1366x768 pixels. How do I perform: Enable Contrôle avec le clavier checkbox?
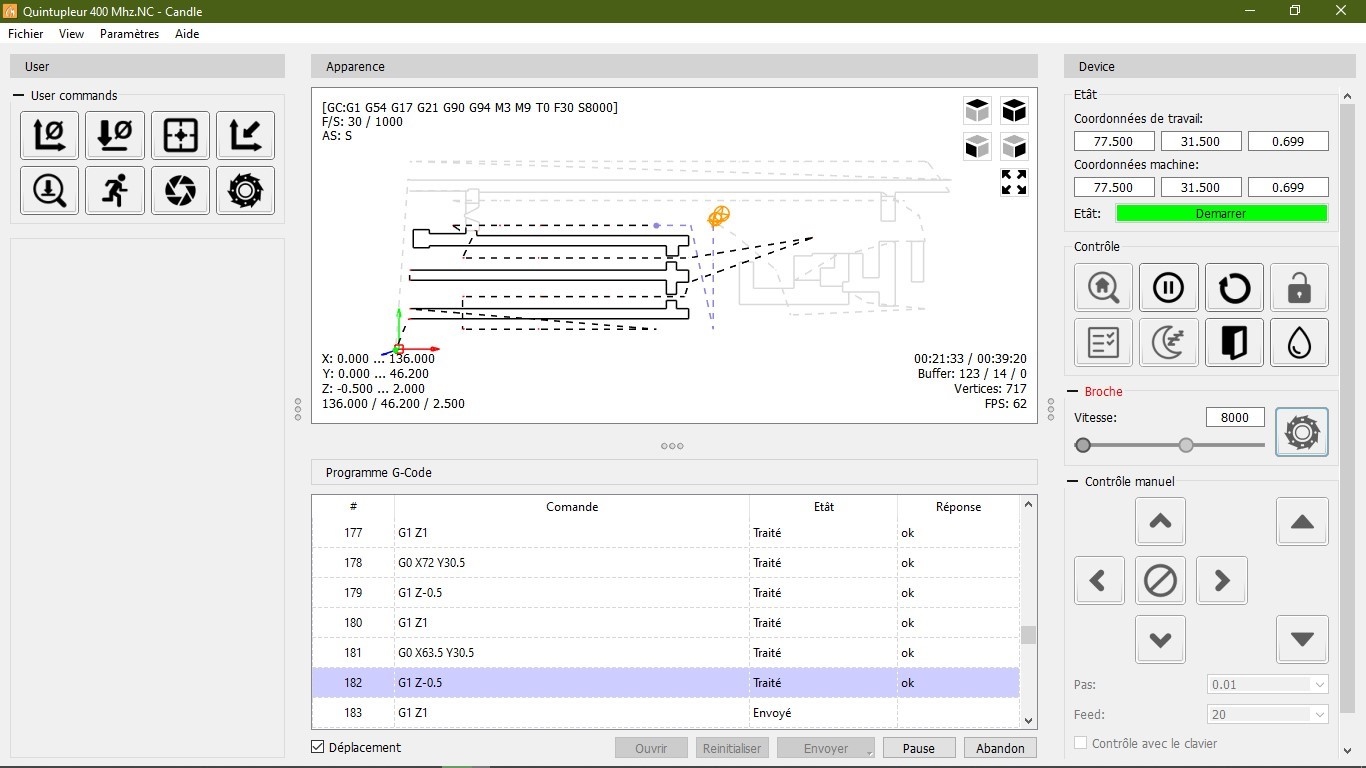pyautogui.click(x=1080, y=743)
